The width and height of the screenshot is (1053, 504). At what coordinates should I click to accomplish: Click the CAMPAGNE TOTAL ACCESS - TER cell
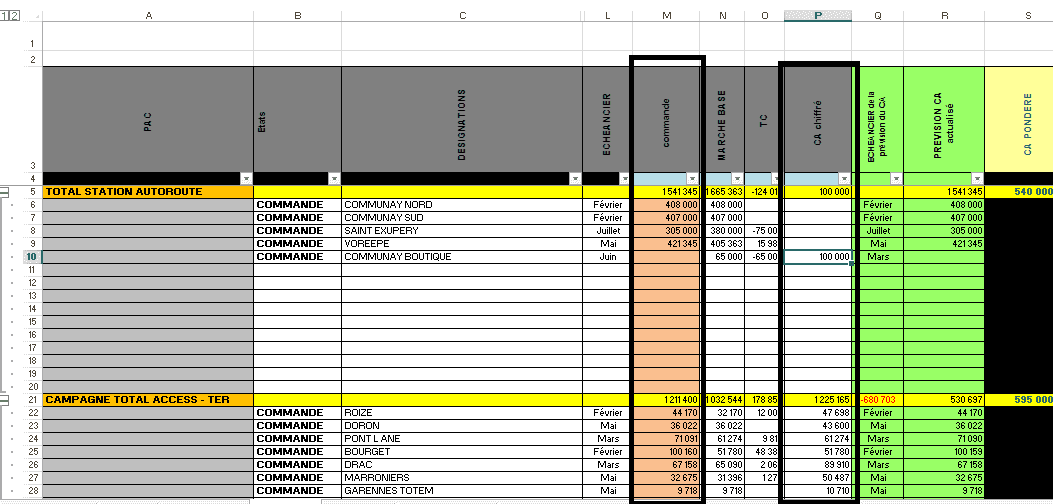148,400
